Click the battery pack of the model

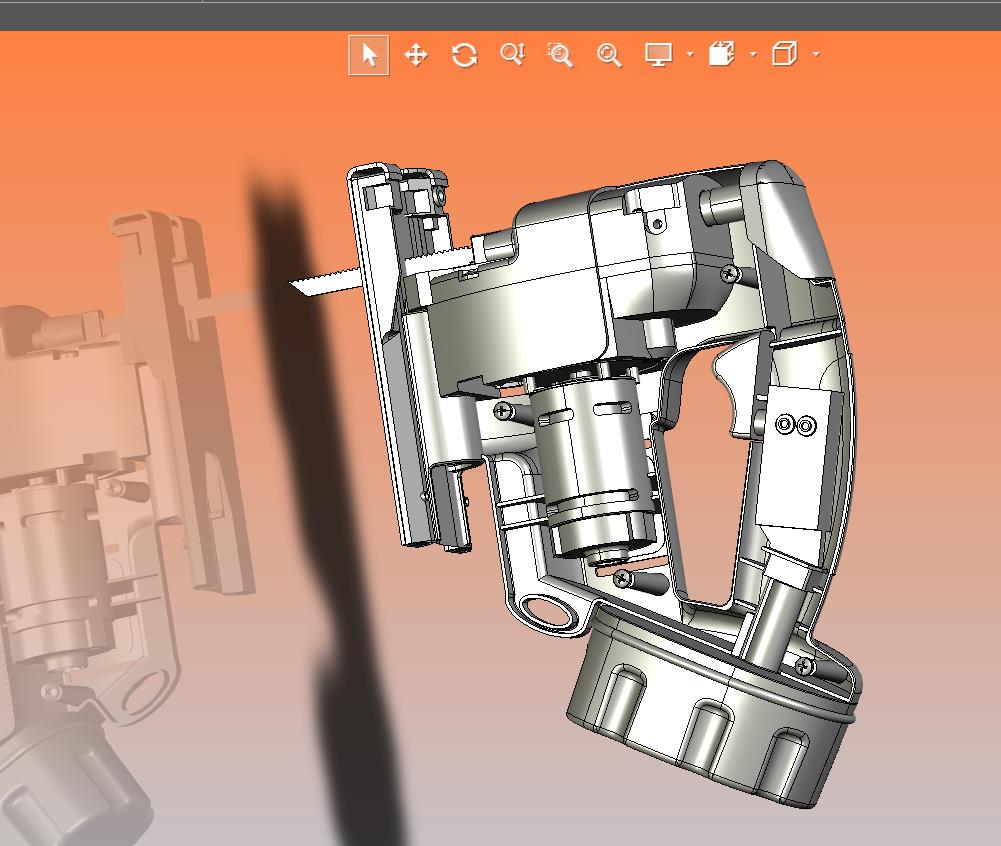pyautogui.click(x=712, y=709)
